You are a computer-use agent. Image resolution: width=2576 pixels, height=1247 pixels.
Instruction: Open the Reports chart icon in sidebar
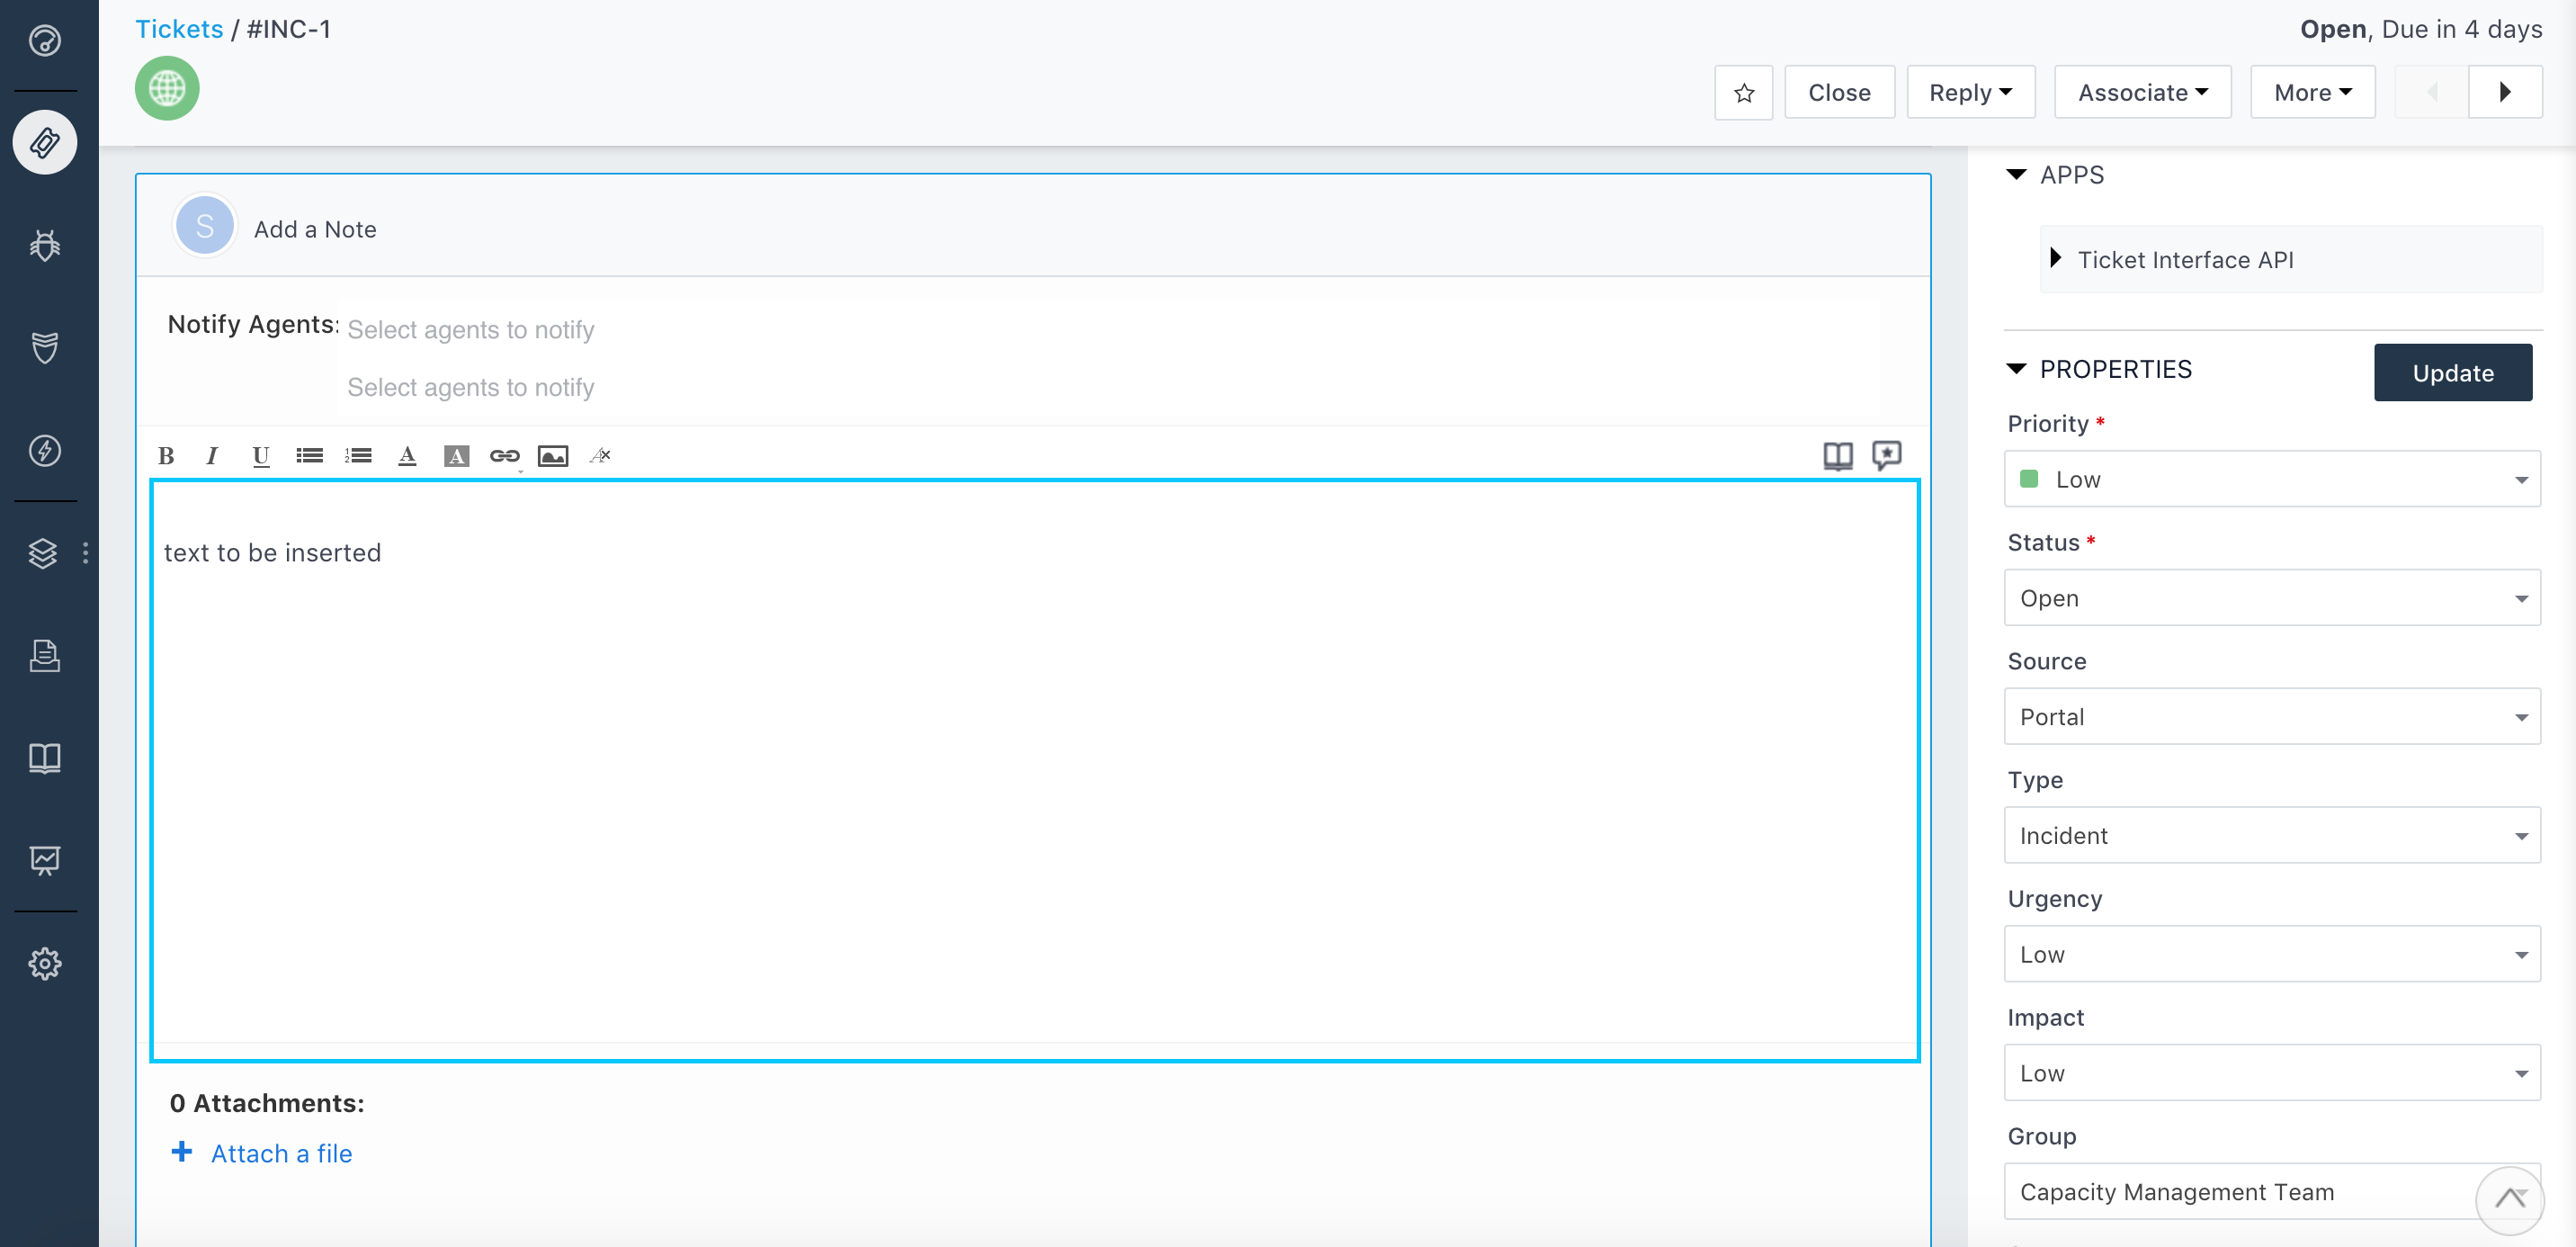click(45, 860)
